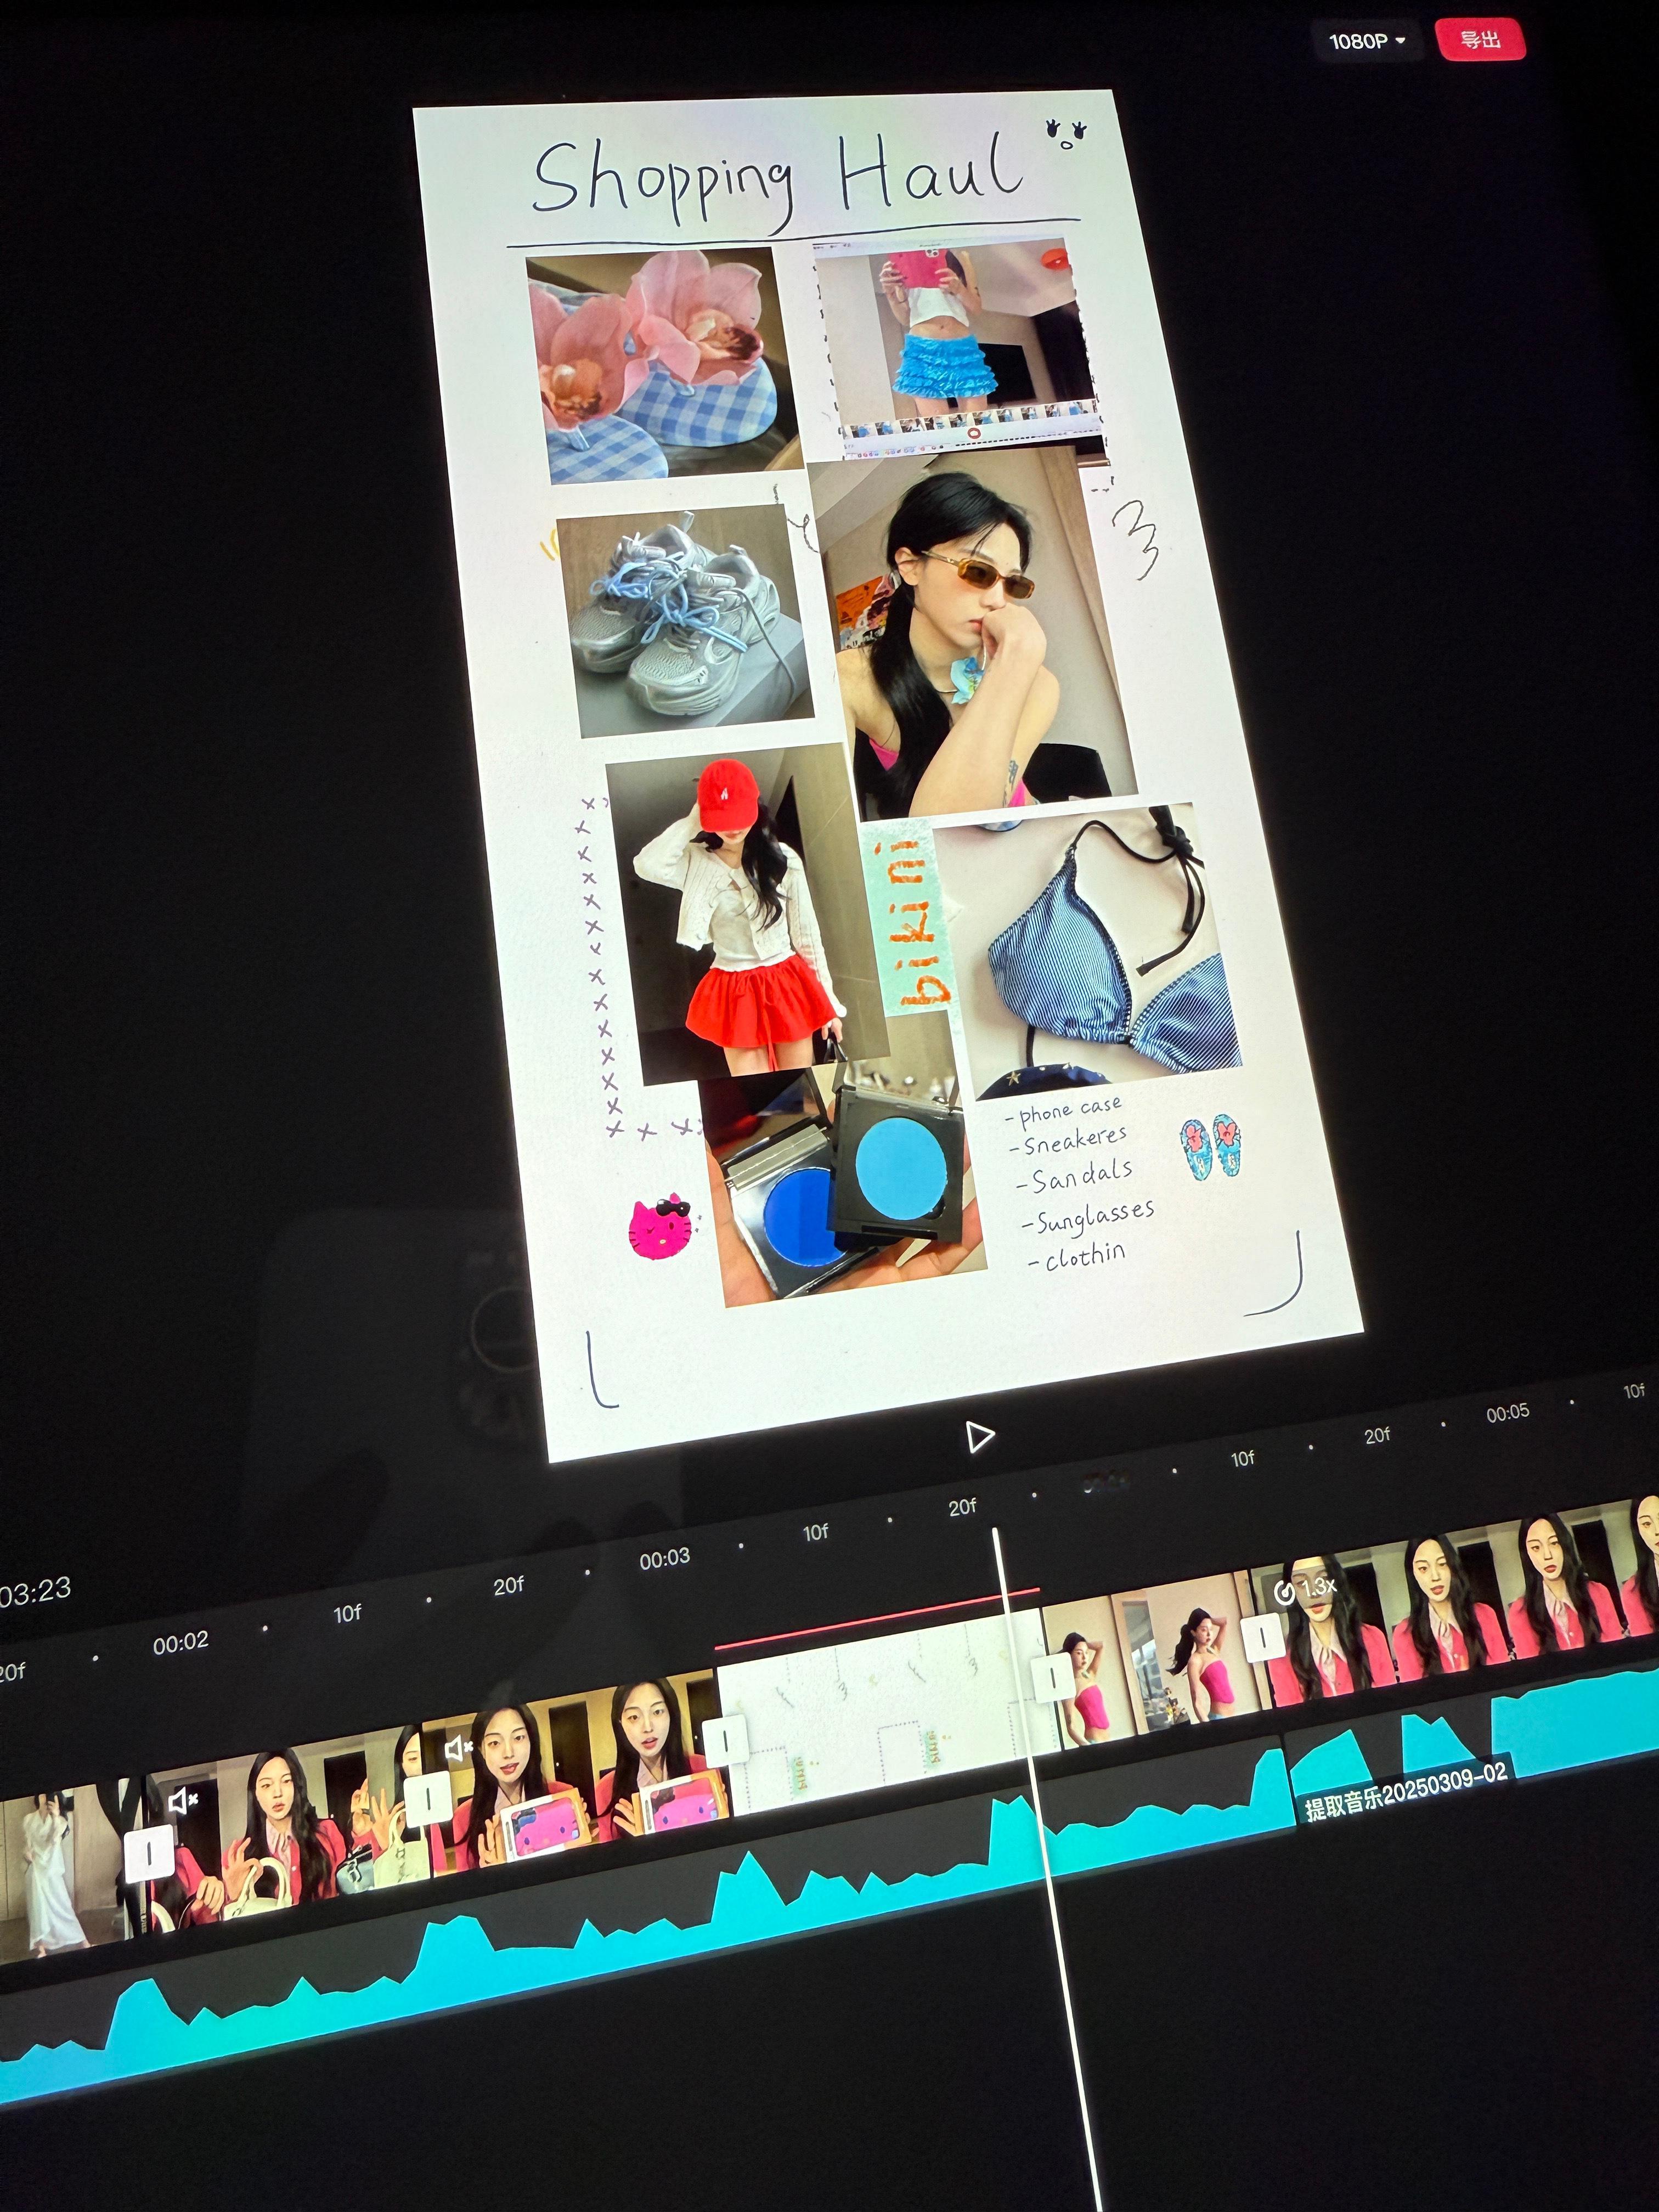
Task: Open the transition before the Shopping Haul image clip
Action: pyautogui.click(x=725, y=1741)
